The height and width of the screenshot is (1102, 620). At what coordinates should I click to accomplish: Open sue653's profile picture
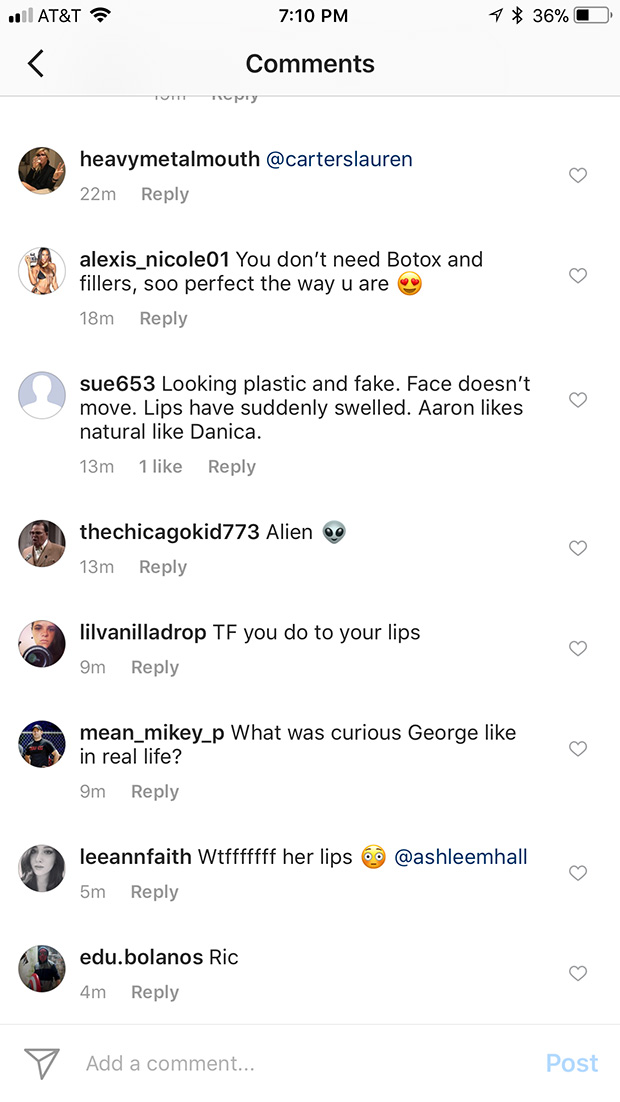(x=41, y=395)
